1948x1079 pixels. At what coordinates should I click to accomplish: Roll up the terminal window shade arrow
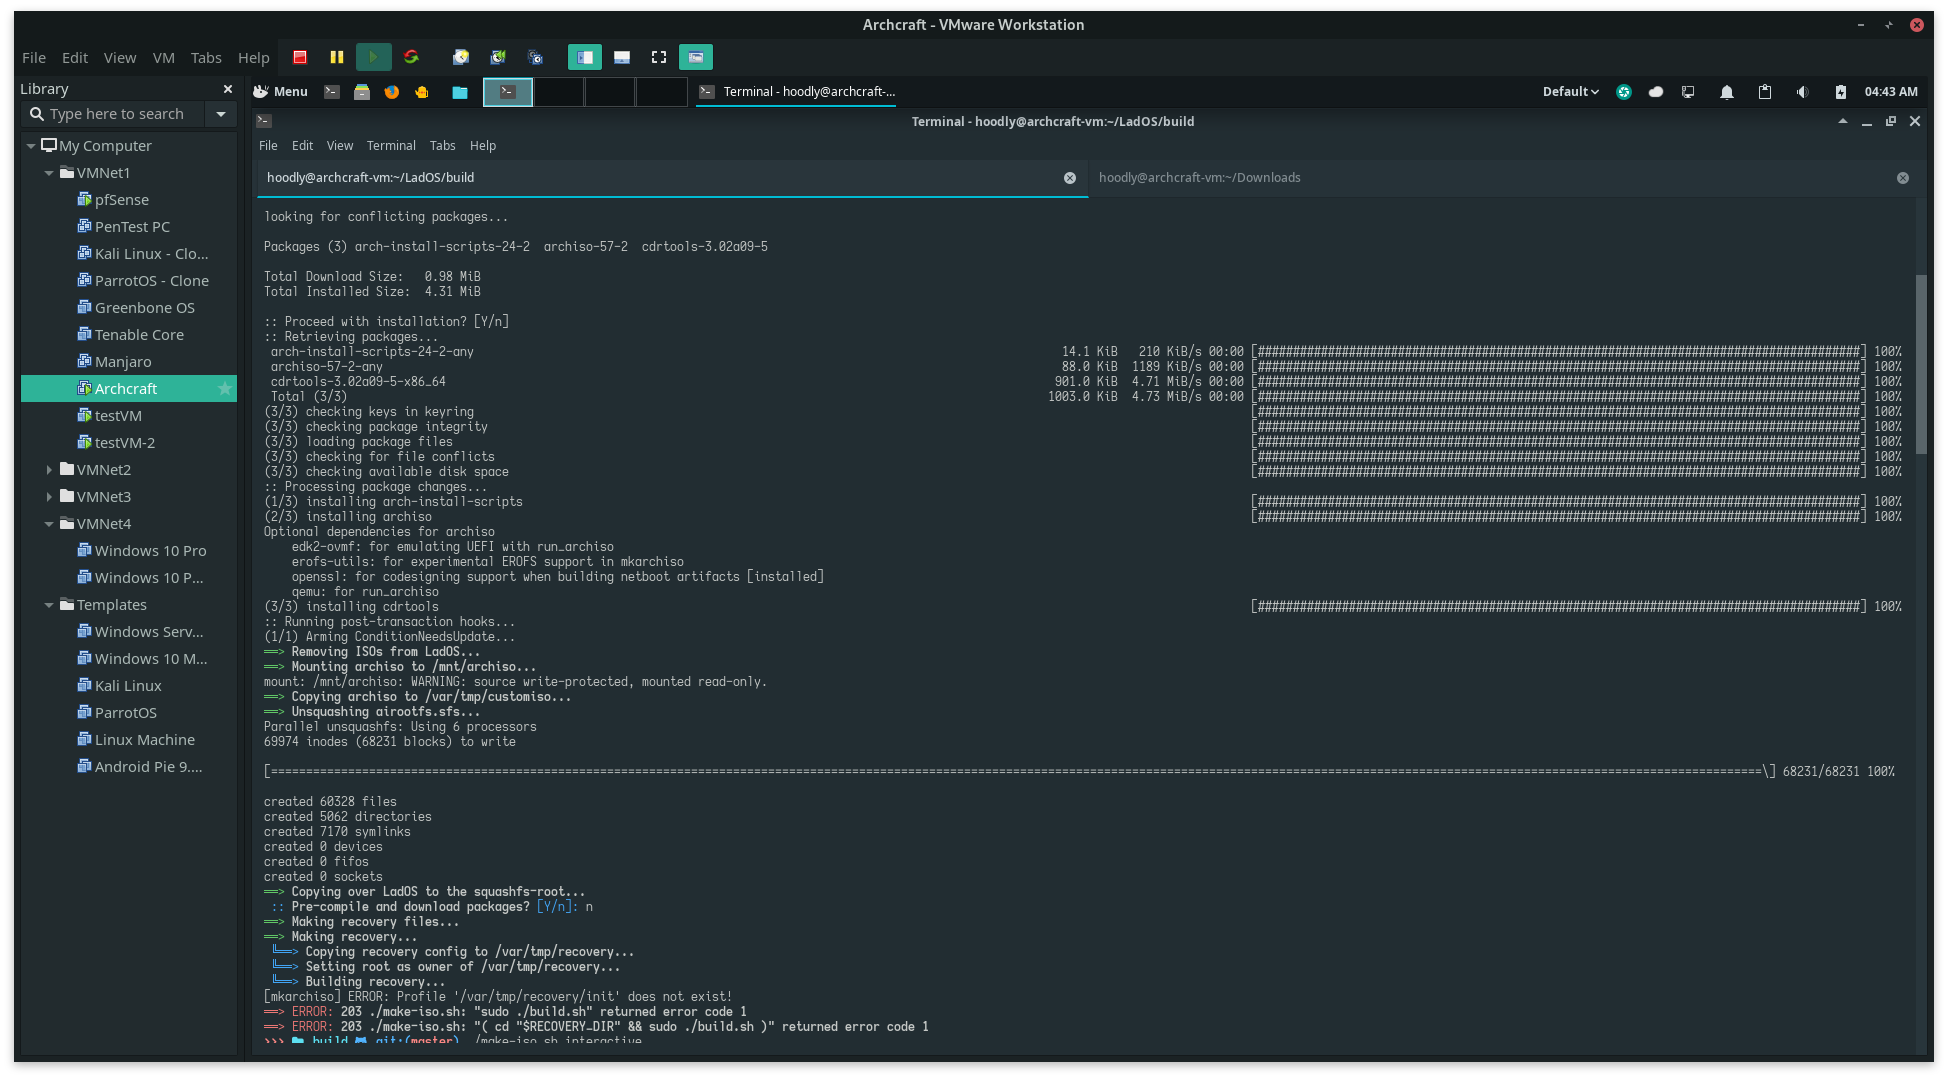tap(1842, 121)
